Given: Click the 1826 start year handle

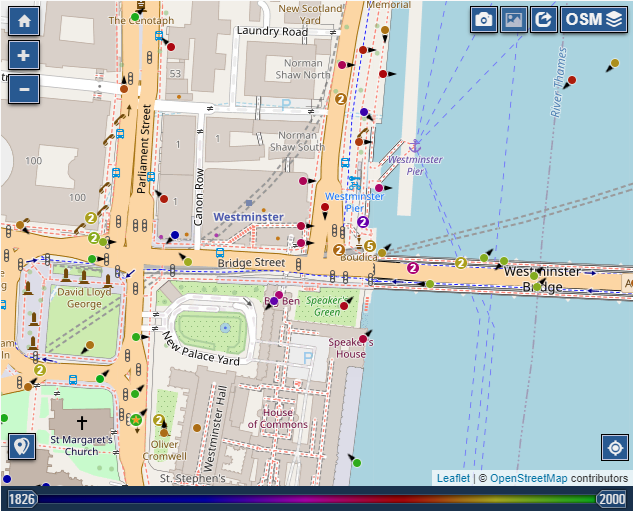Looking at the screenshot, I should click(22, 499).
